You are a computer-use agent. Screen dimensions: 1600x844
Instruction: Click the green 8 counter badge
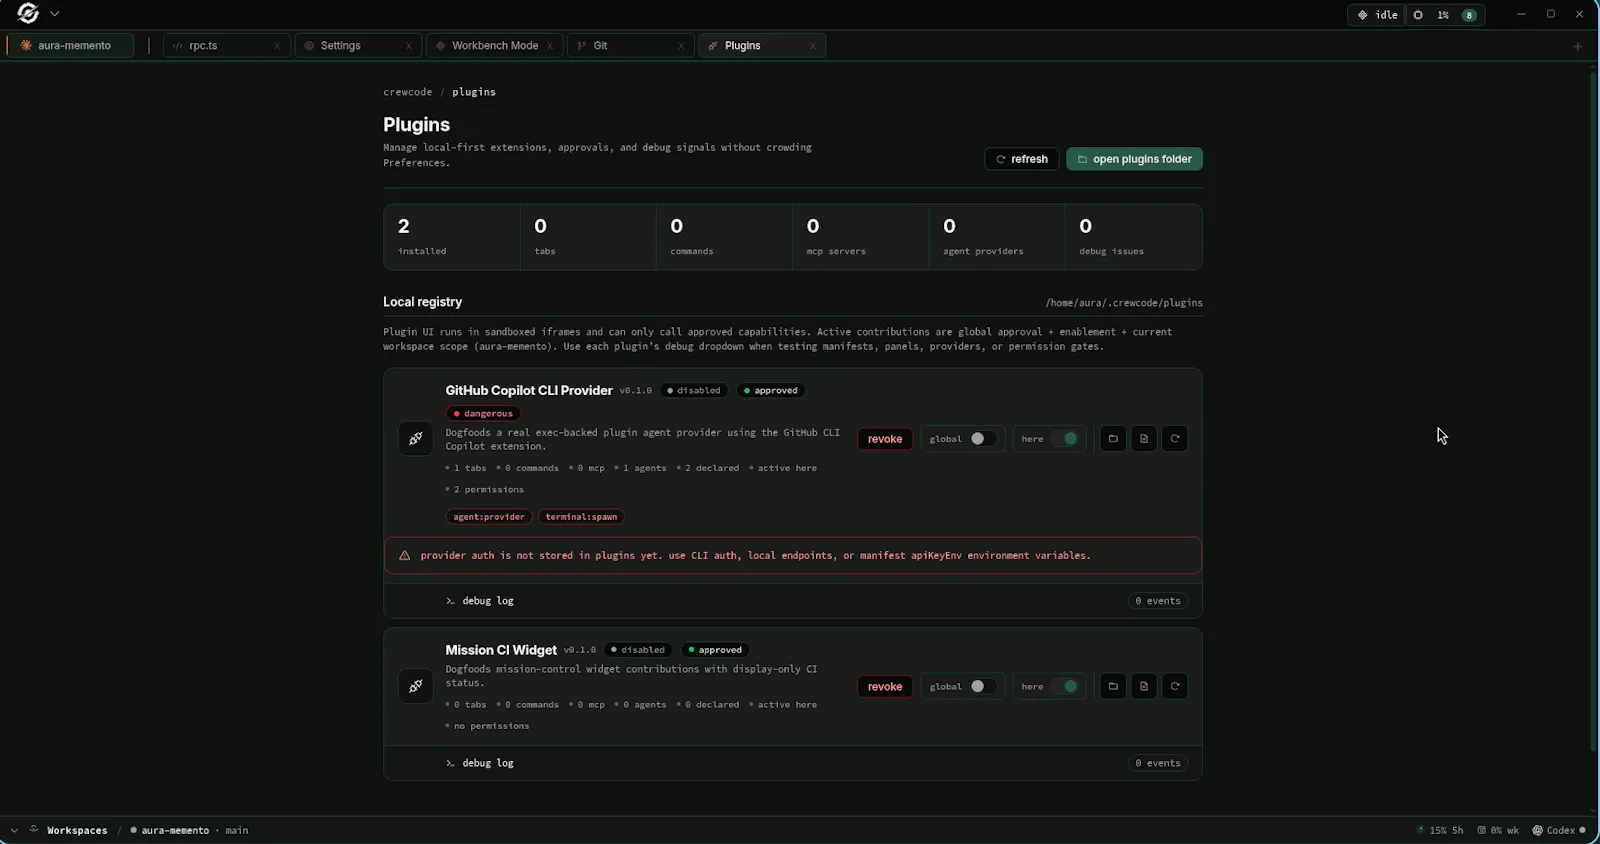[x=1469, y=15]
